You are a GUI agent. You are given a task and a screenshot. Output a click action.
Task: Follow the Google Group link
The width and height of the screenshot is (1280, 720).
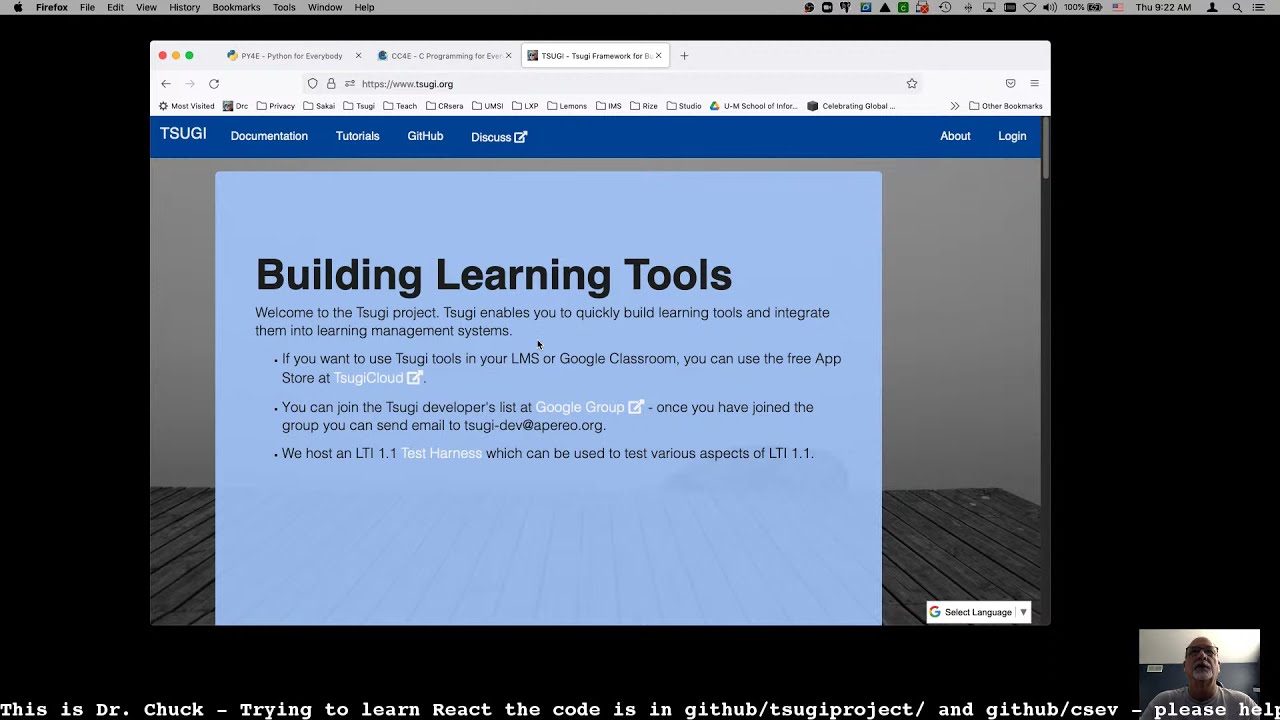[x=589, y=407]
